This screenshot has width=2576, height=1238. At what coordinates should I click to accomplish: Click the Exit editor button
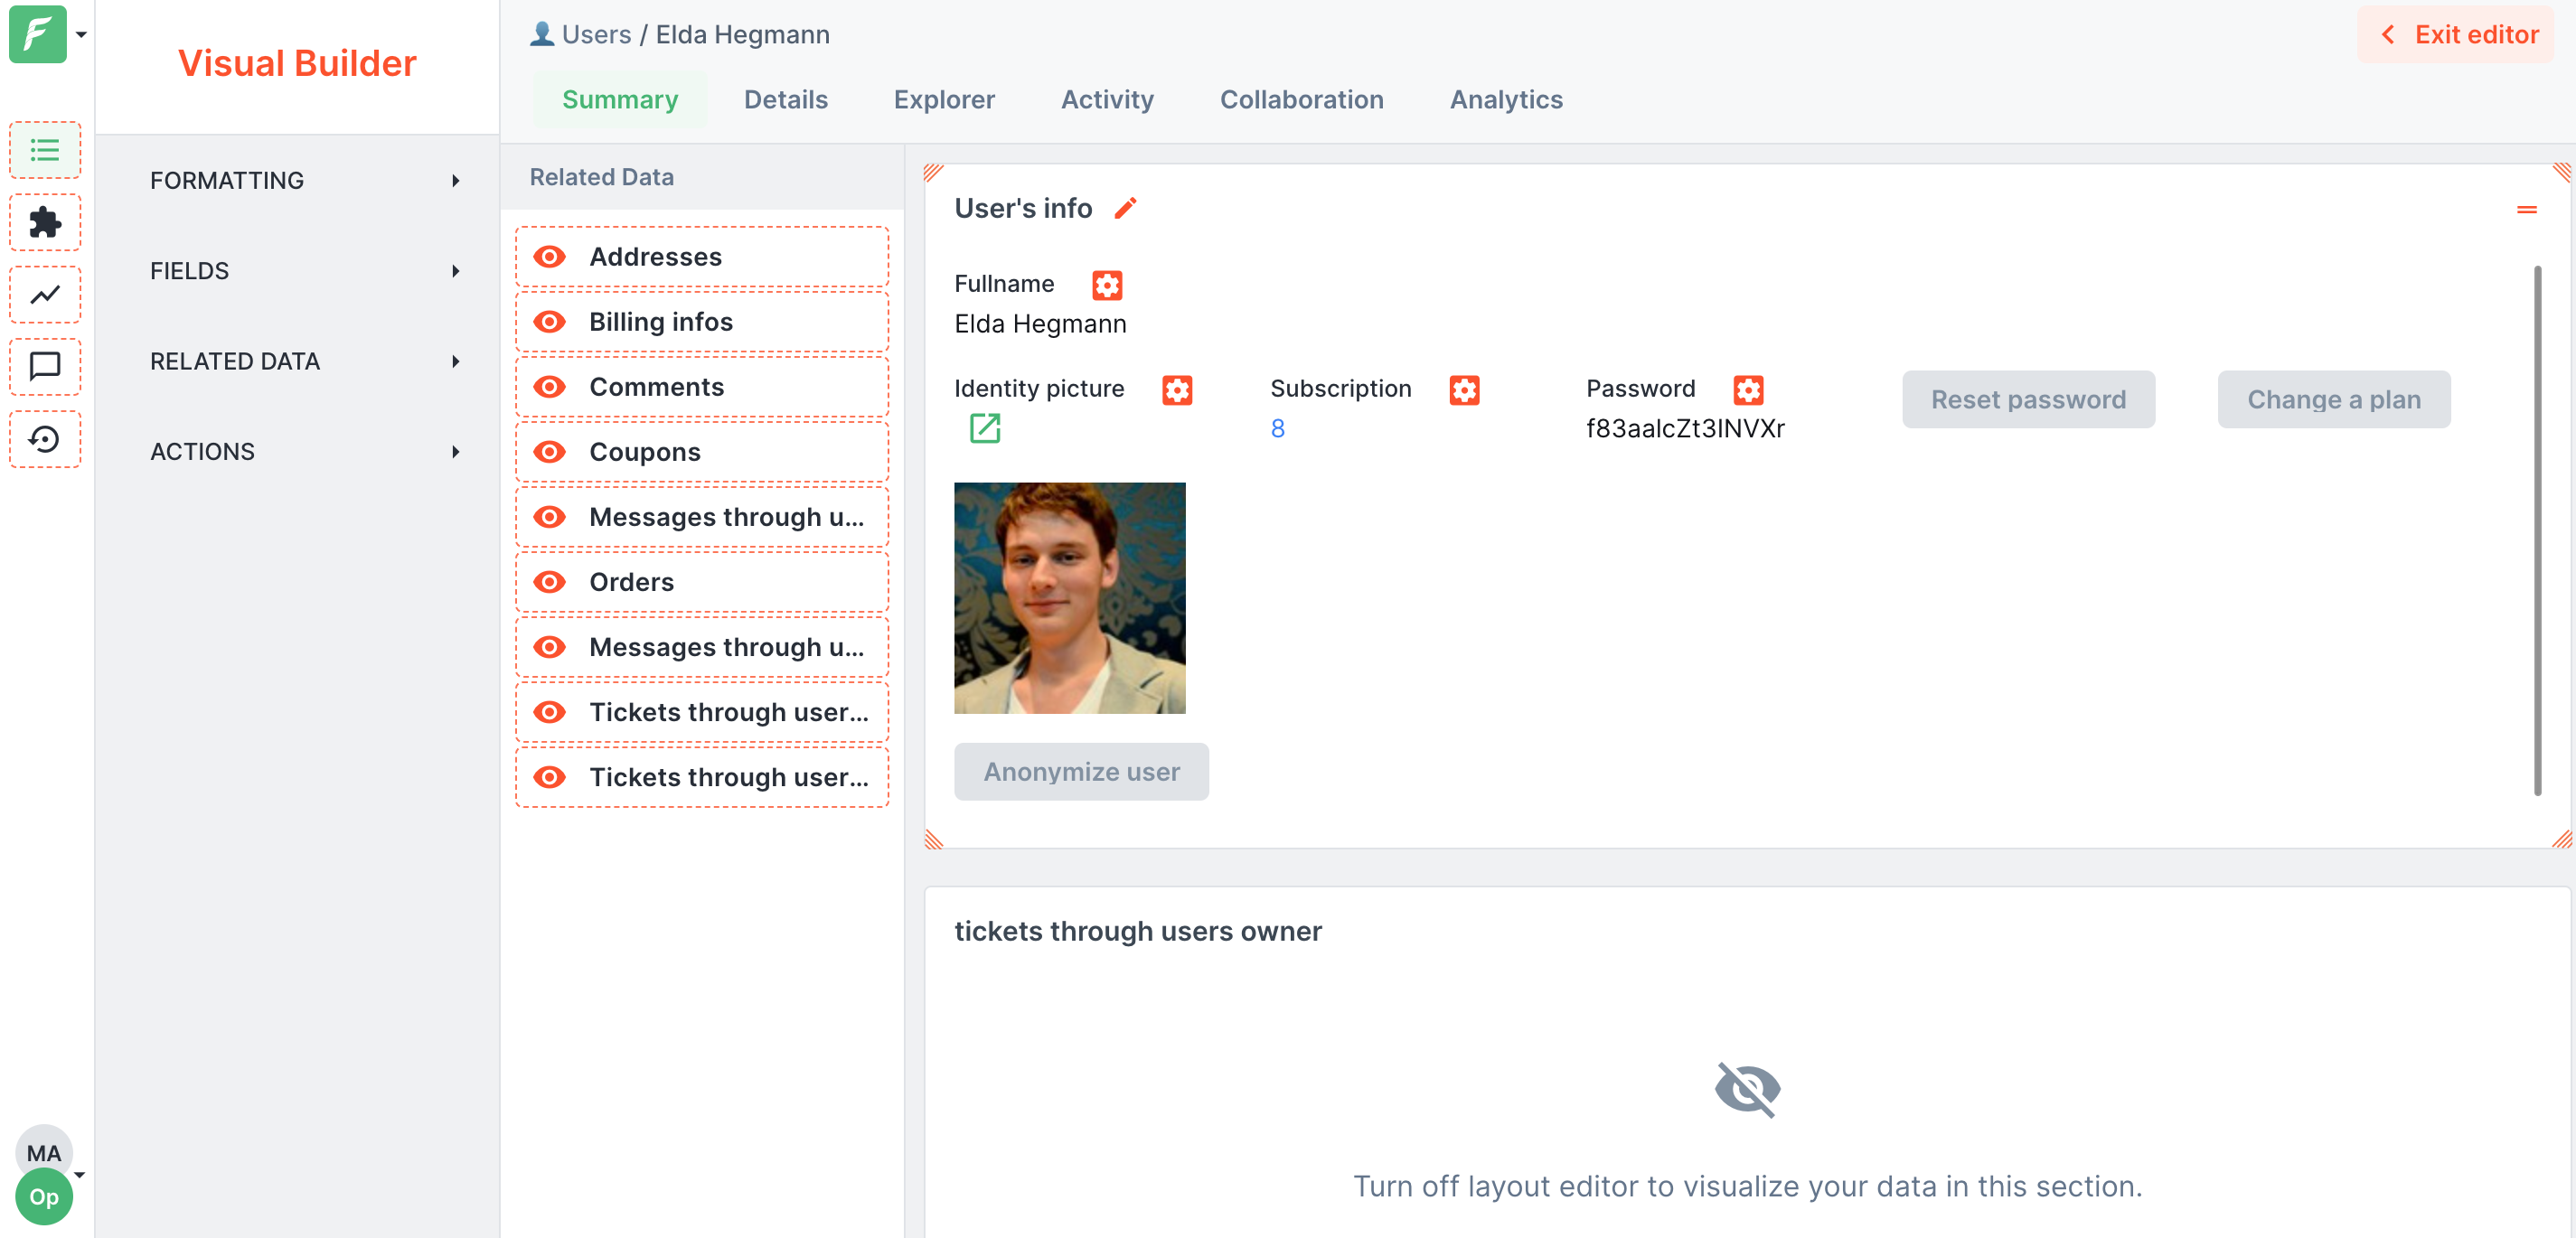[2459, 35]
